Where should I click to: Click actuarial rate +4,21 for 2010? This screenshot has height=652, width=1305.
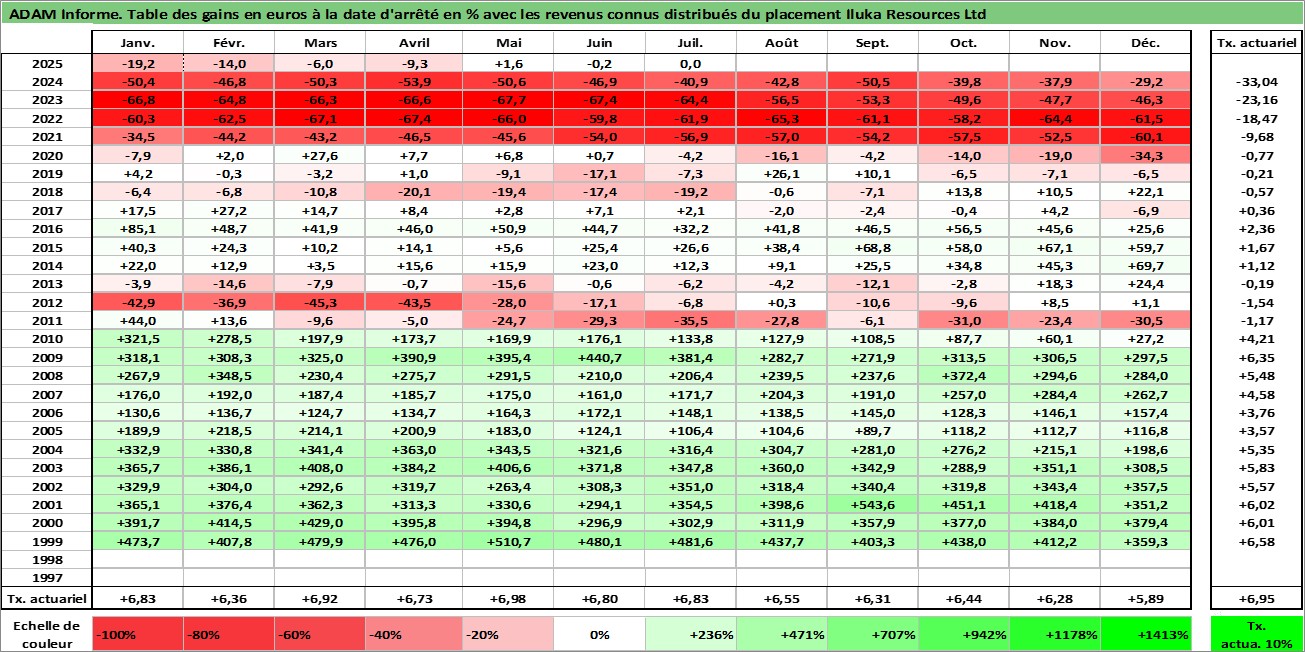pos(1257,339)
